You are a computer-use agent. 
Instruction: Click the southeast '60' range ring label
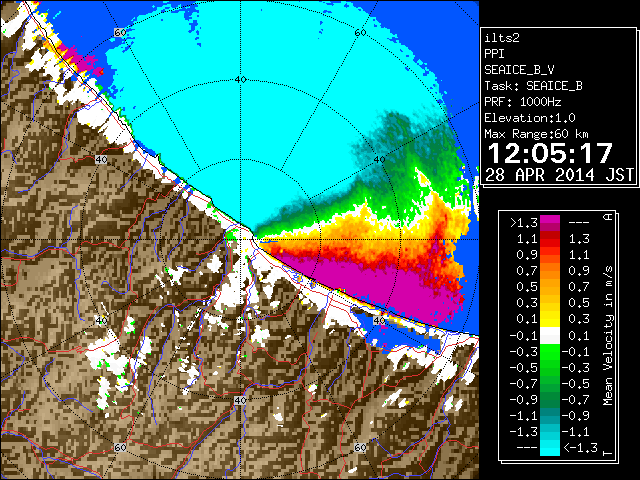click(360, 447)
